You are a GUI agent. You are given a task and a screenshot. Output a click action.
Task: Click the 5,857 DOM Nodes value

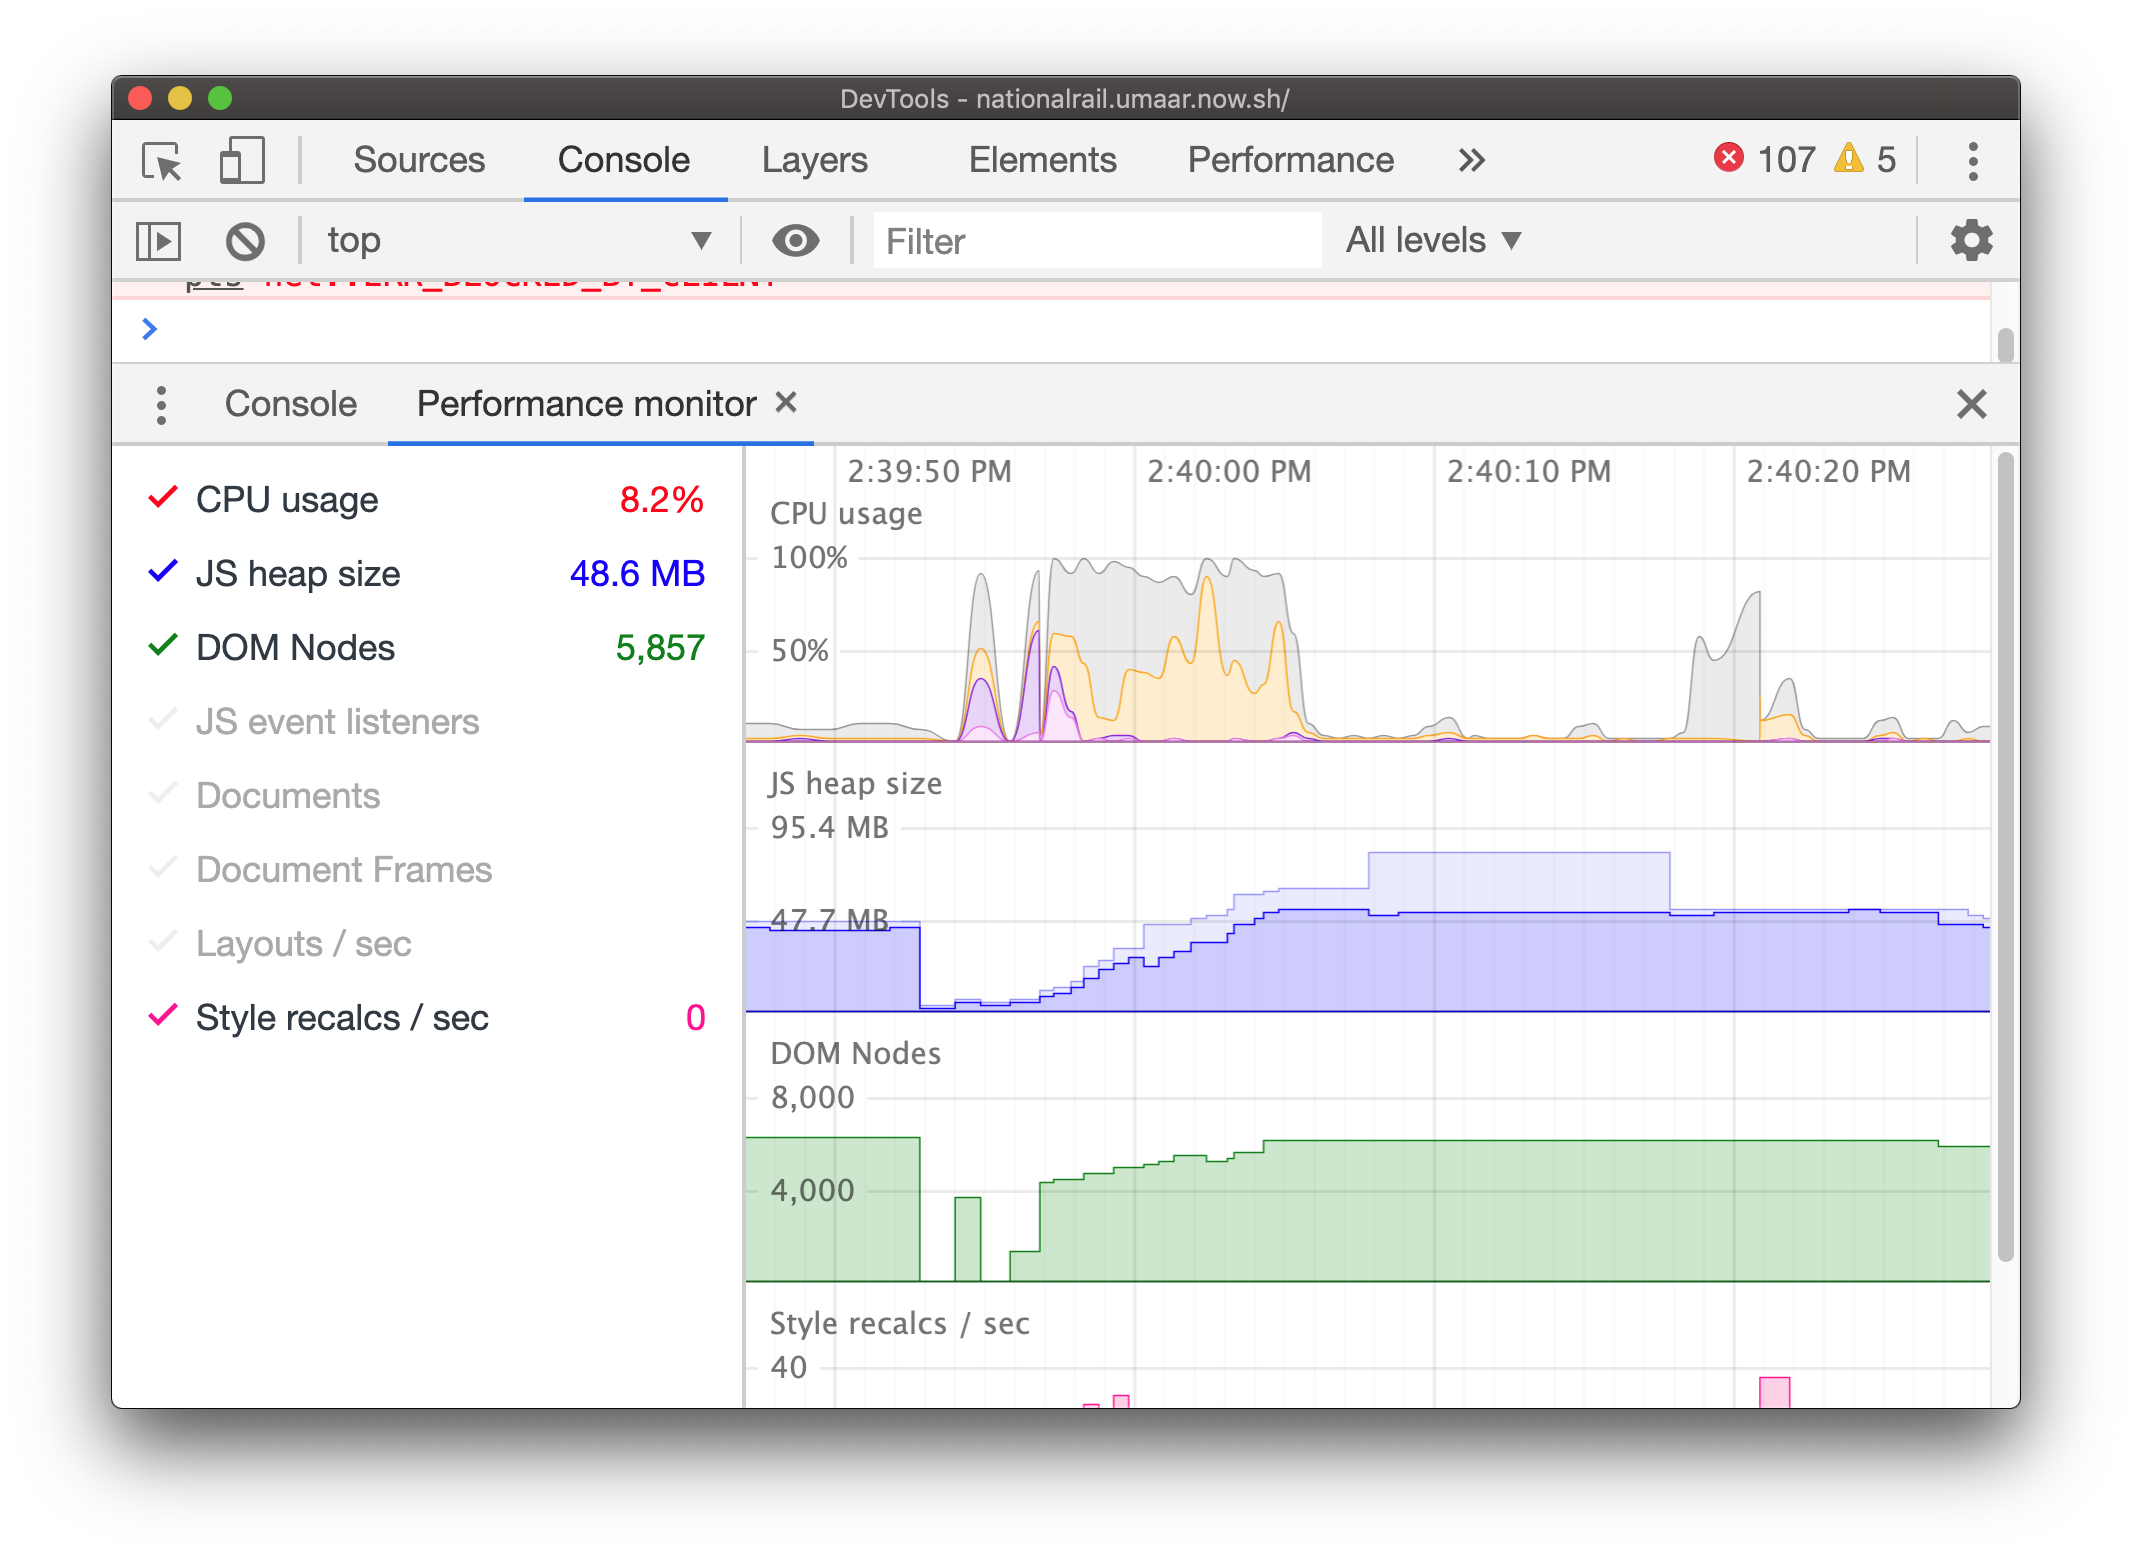pos(660,647)
